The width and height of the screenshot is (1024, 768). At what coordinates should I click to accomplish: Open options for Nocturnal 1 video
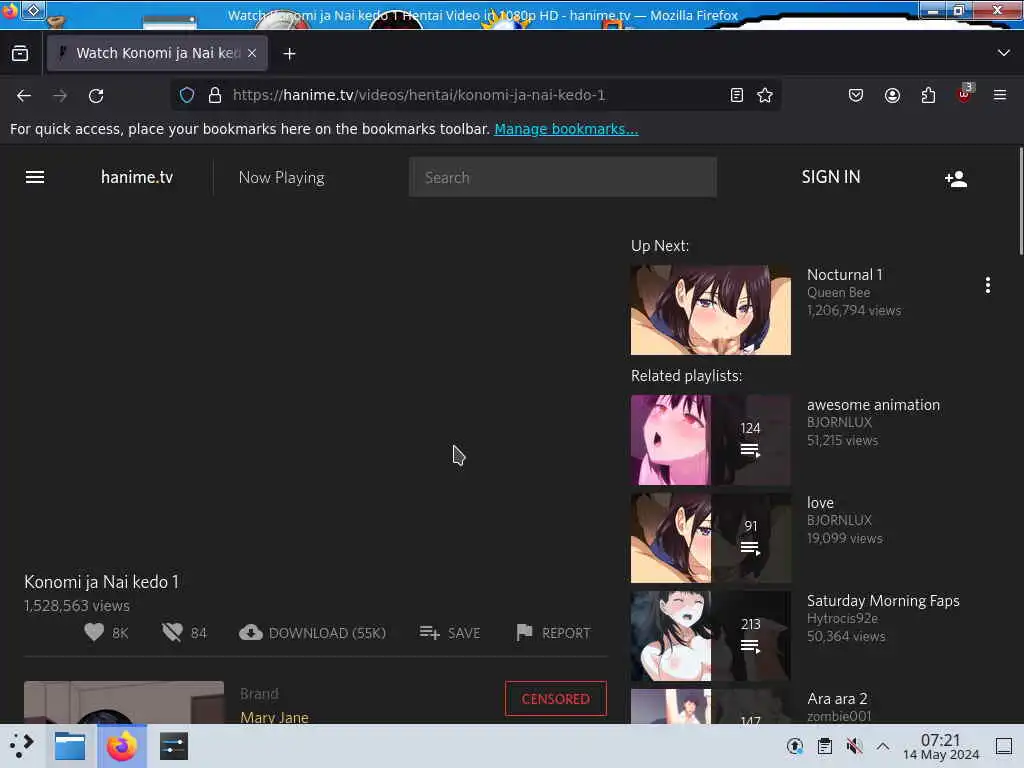[987, 285]
